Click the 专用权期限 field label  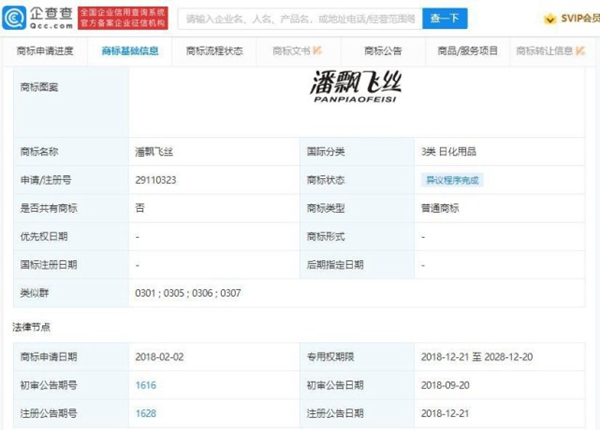tap(330, 357)
